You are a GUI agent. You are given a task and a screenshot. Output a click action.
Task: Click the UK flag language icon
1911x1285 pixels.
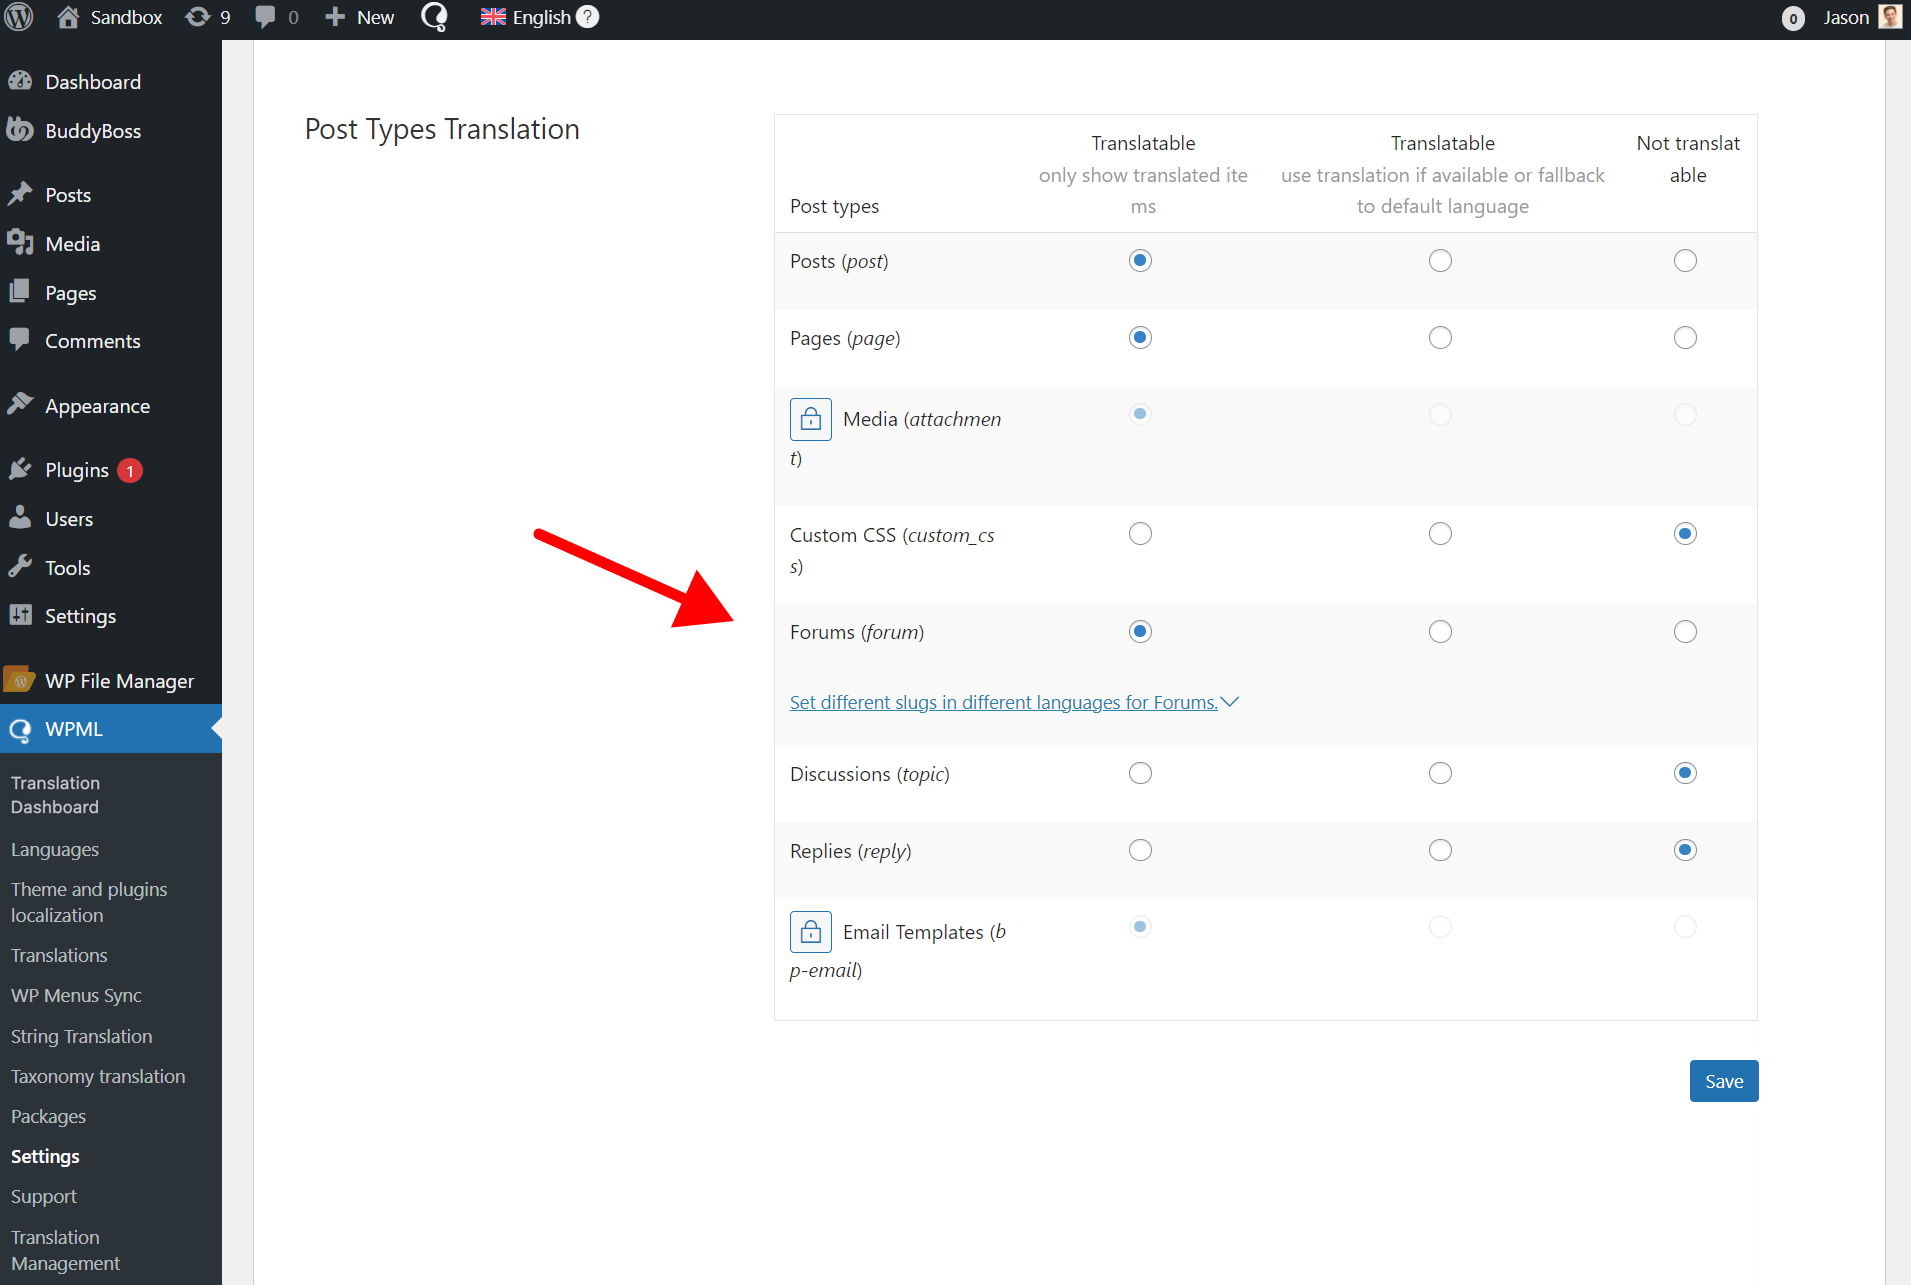point(493,17)
